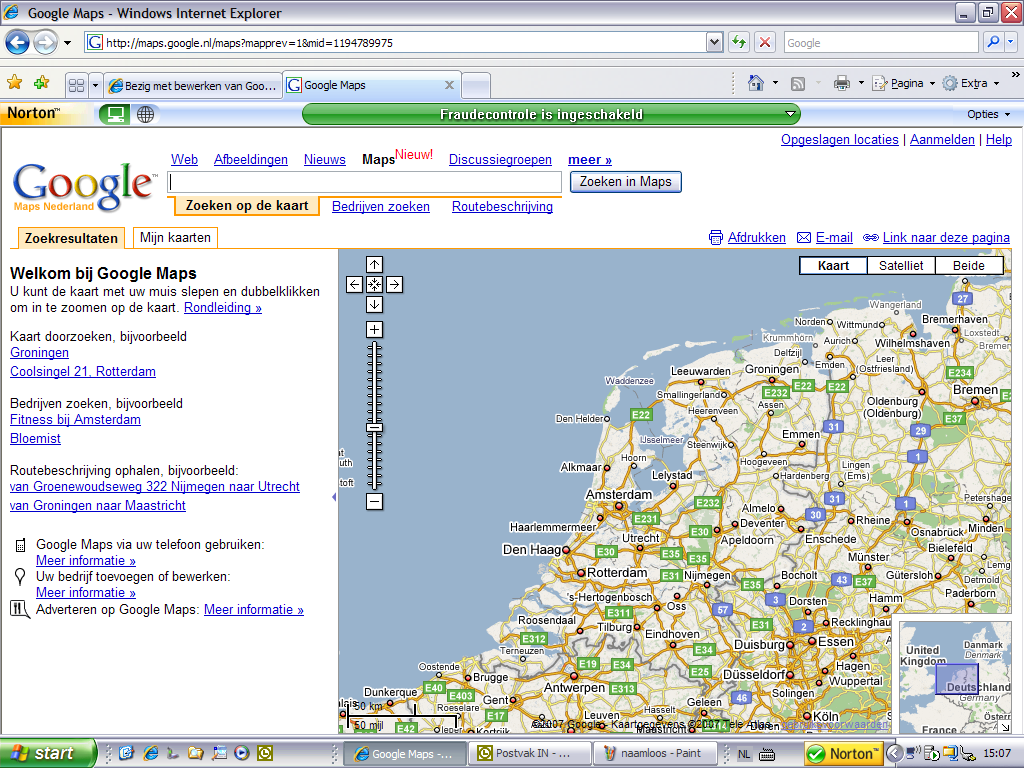Zoom out with the minus button
Screen dimensions: 1024x768
[374, 502]
